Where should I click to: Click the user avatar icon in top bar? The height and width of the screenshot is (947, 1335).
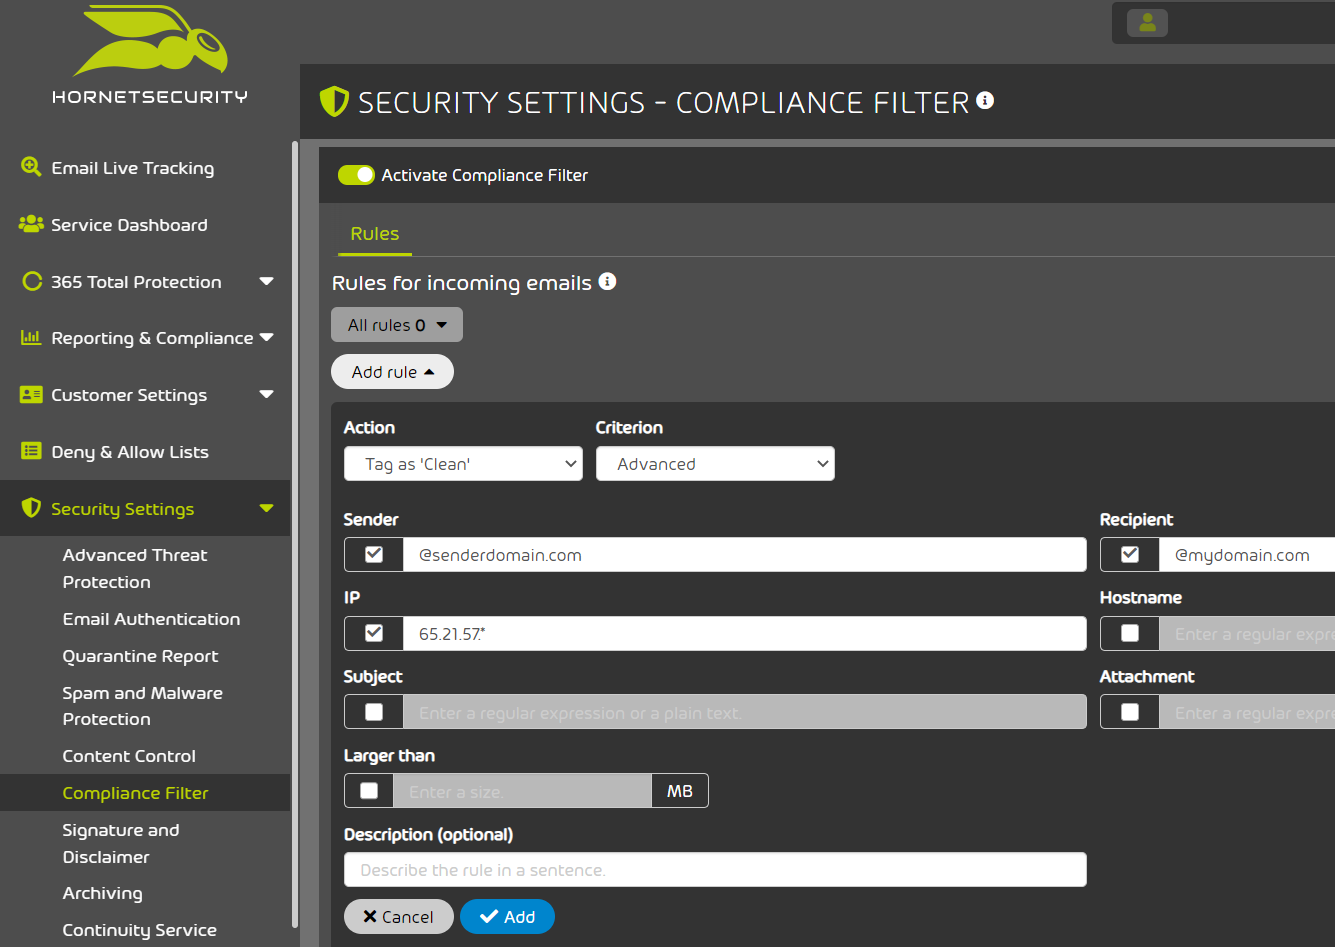point(1147,22)
